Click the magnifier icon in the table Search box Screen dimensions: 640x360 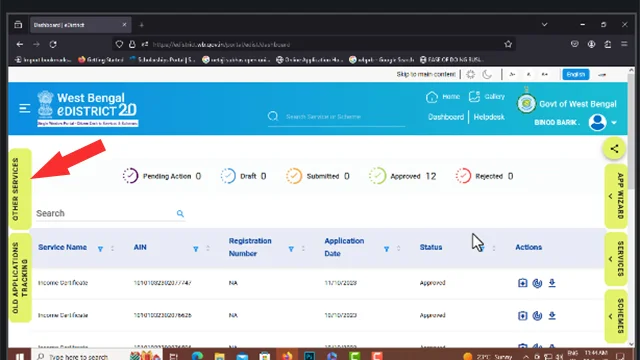tap(180, 213)
